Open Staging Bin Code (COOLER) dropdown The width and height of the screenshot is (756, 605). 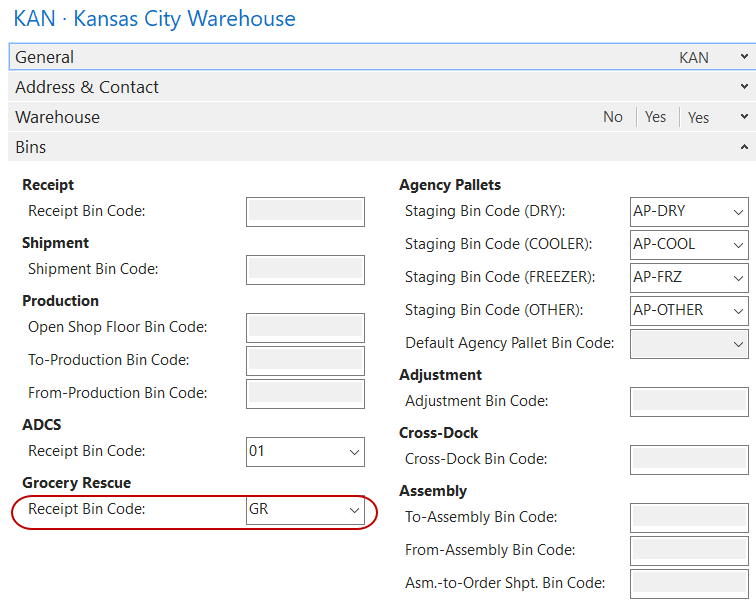click(738, 245)
